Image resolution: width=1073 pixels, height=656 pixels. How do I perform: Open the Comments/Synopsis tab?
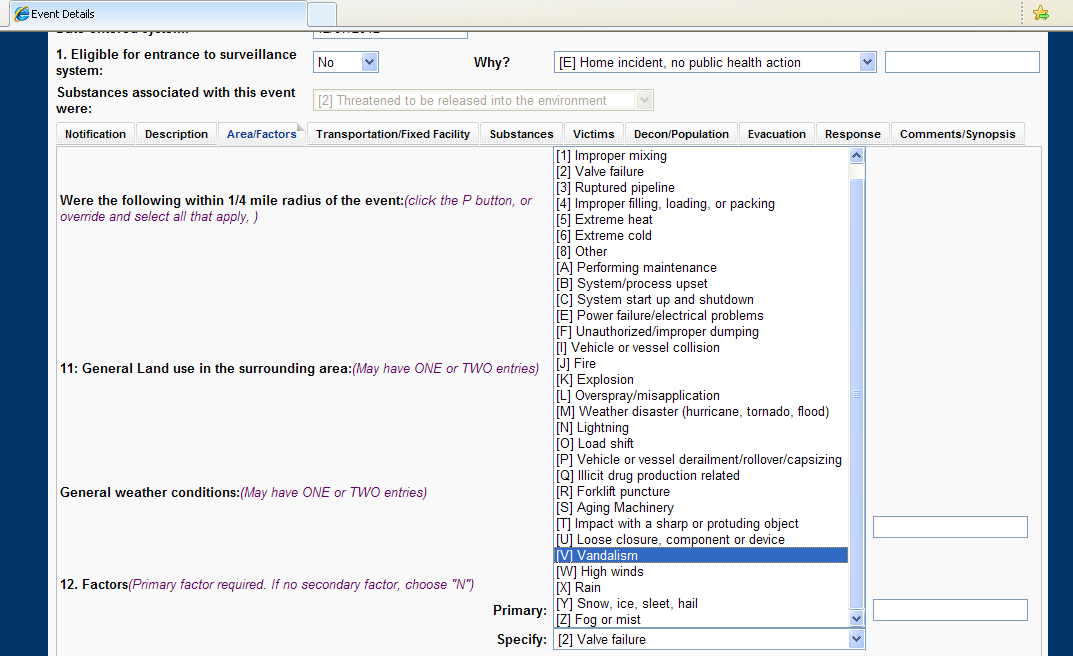point(957,134)
